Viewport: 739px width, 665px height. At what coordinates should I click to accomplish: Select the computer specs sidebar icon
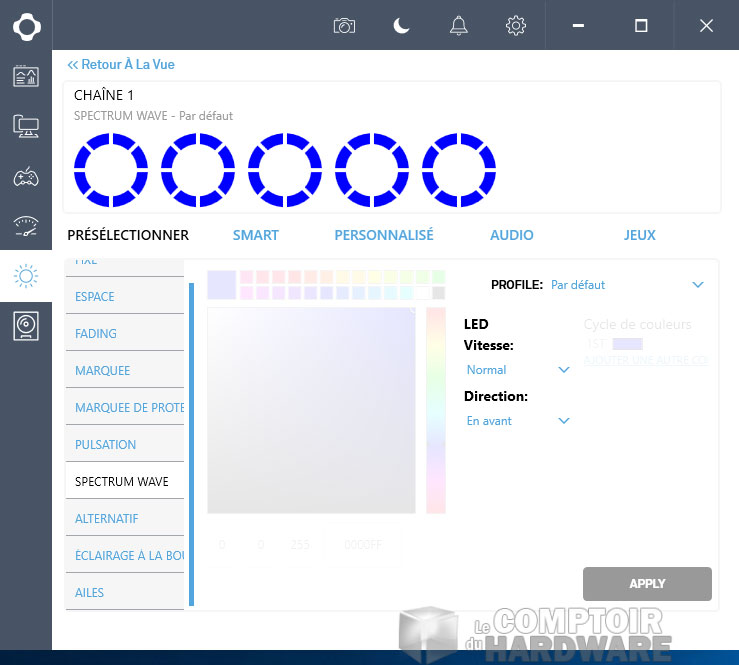click(26, 126)
